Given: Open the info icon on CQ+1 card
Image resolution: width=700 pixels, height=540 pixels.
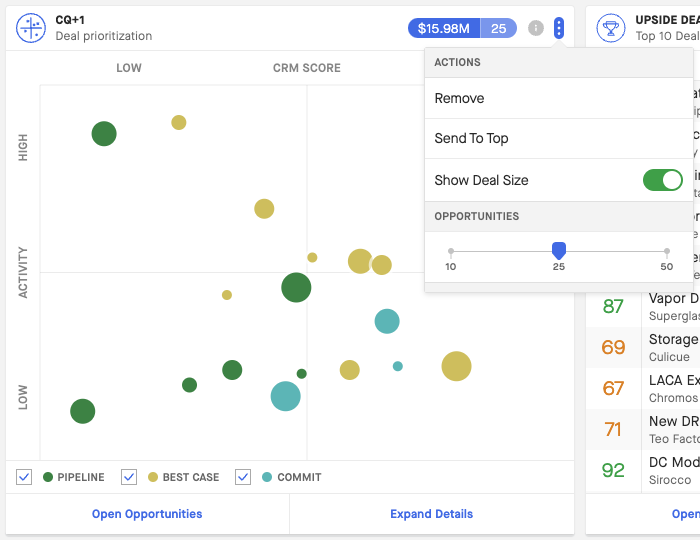Looking at the screenshot, I should pyautogui.click(x=536, y=28).
